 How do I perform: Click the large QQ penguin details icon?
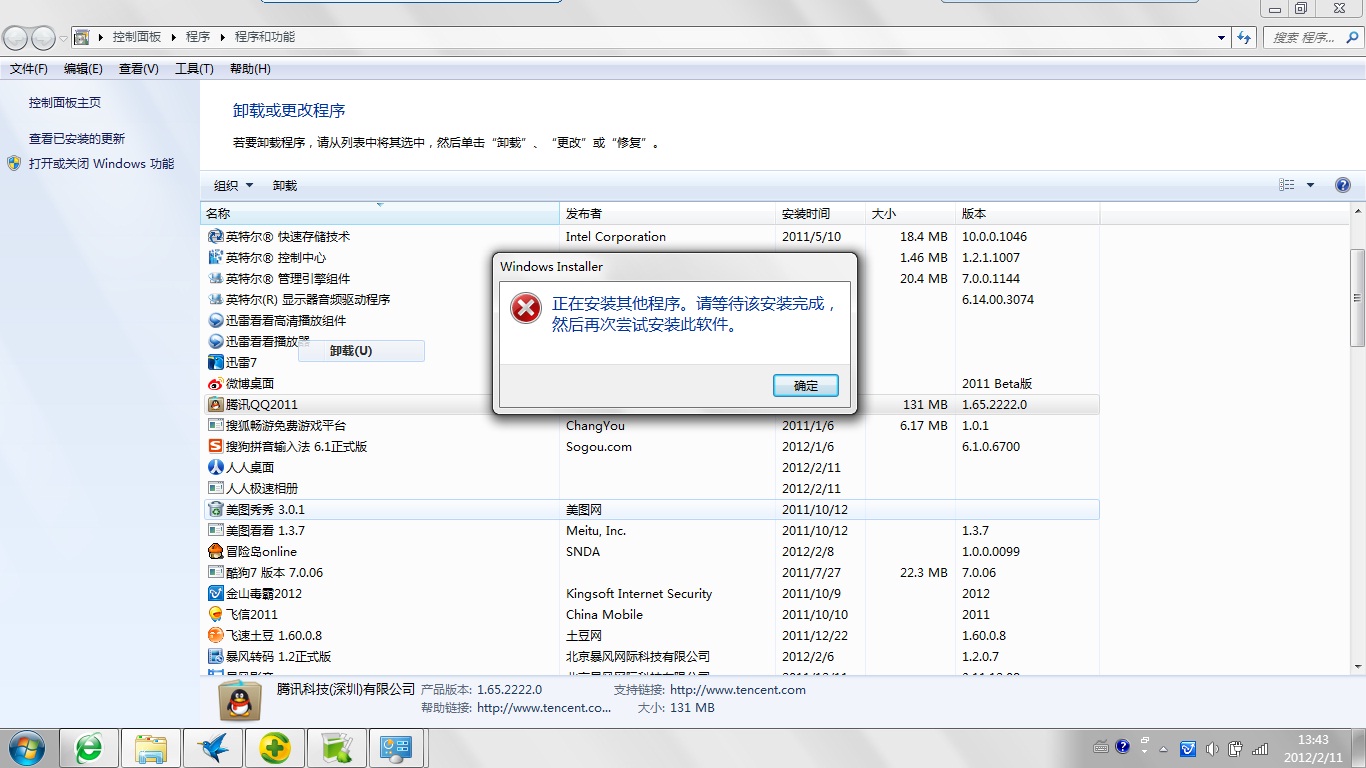coord(240,702)
